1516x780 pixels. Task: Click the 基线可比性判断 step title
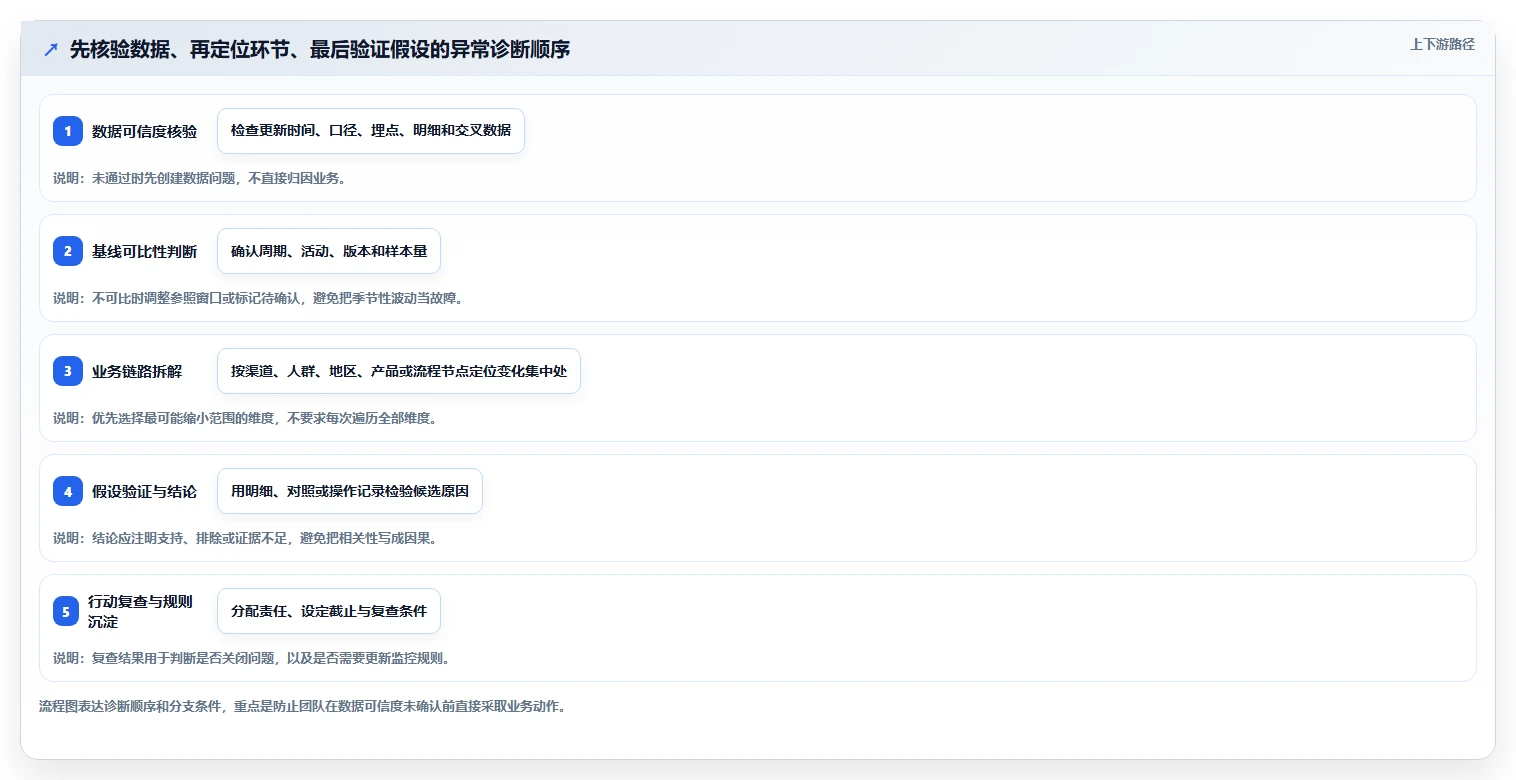[x=145, y=251]
